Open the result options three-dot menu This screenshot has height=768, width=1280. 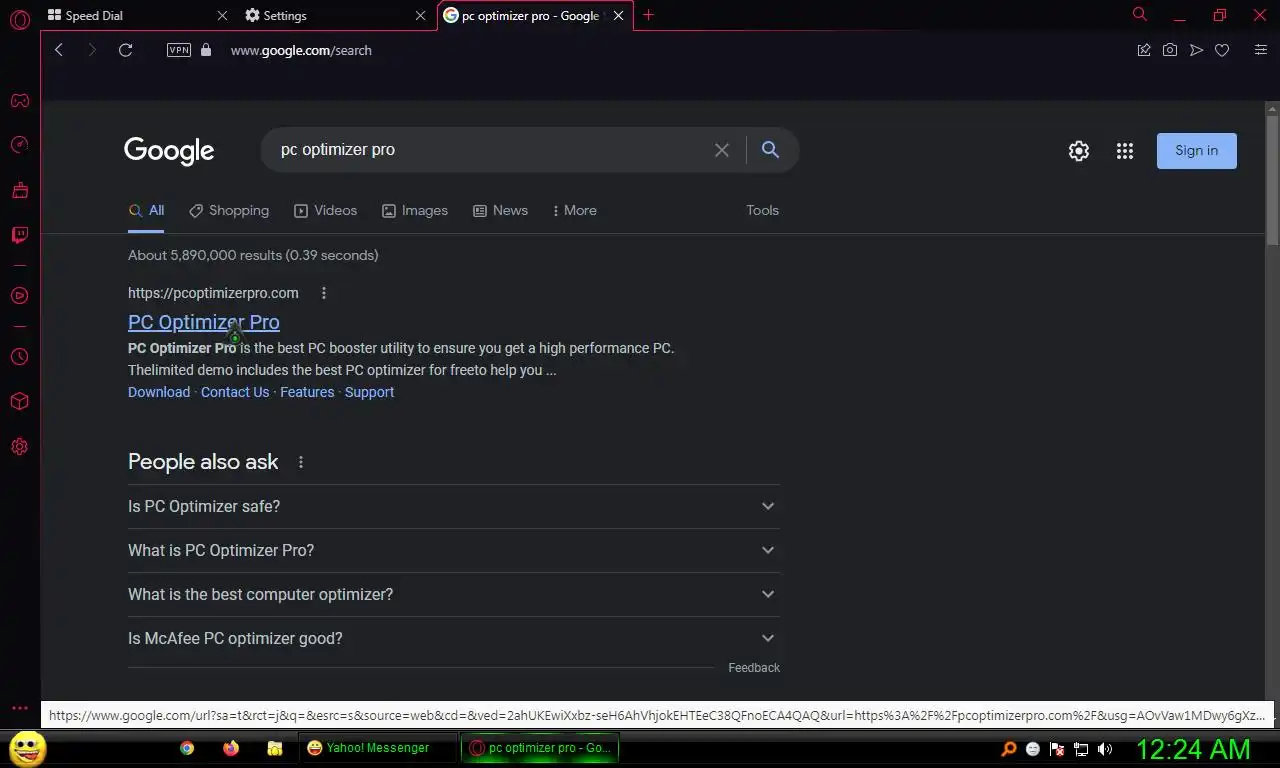pyautogui.click(x=323, y=293)
